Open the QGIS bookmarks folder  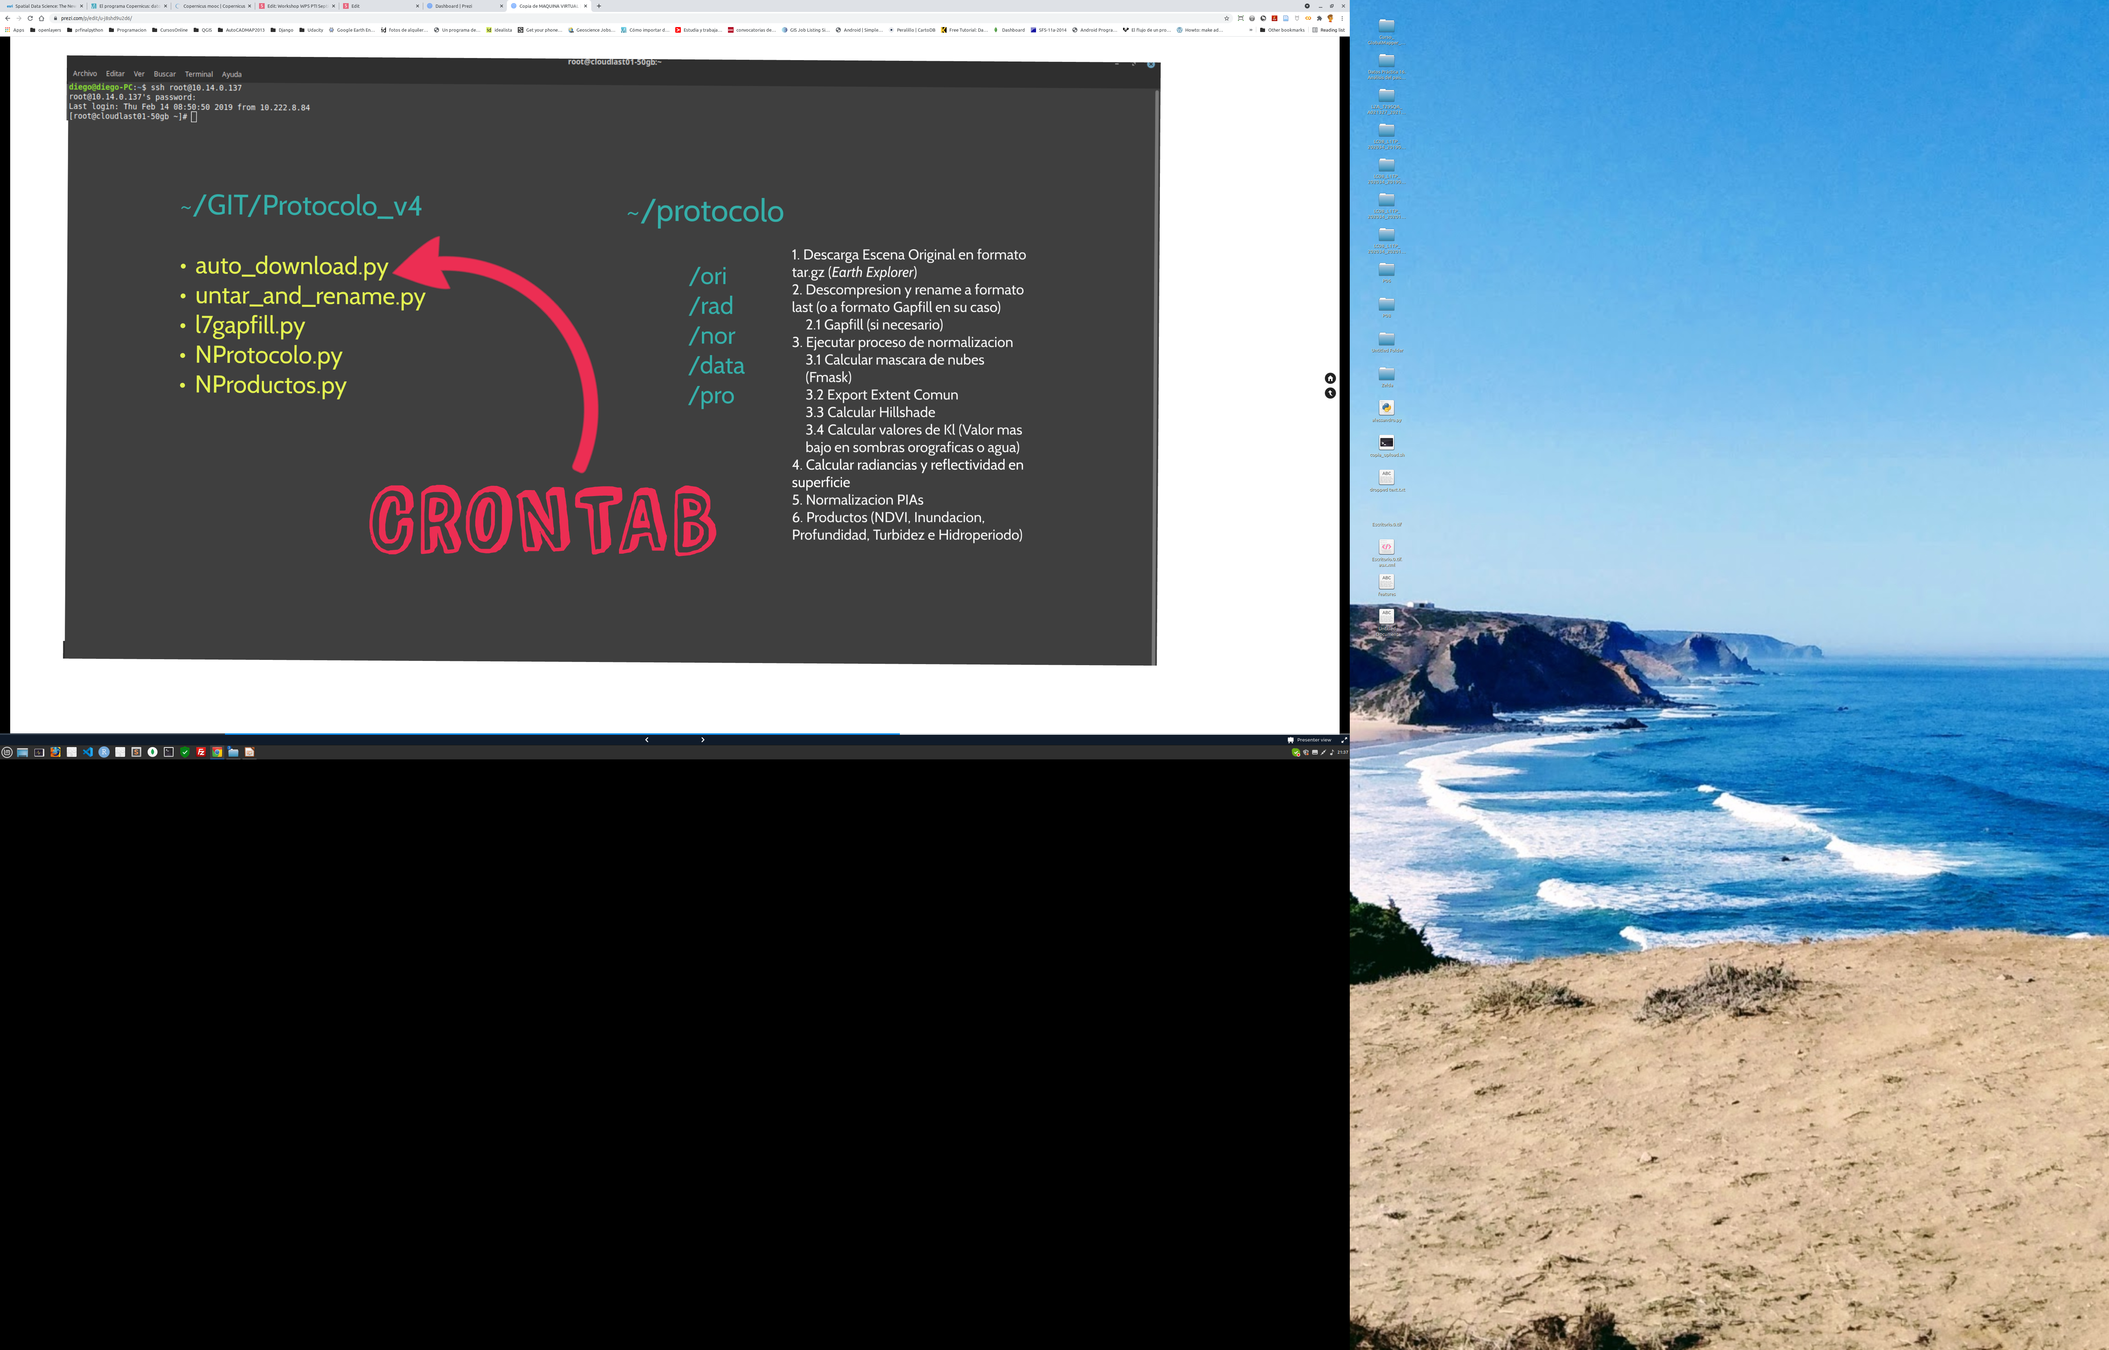pyautogui.click(x=203, y=30)
